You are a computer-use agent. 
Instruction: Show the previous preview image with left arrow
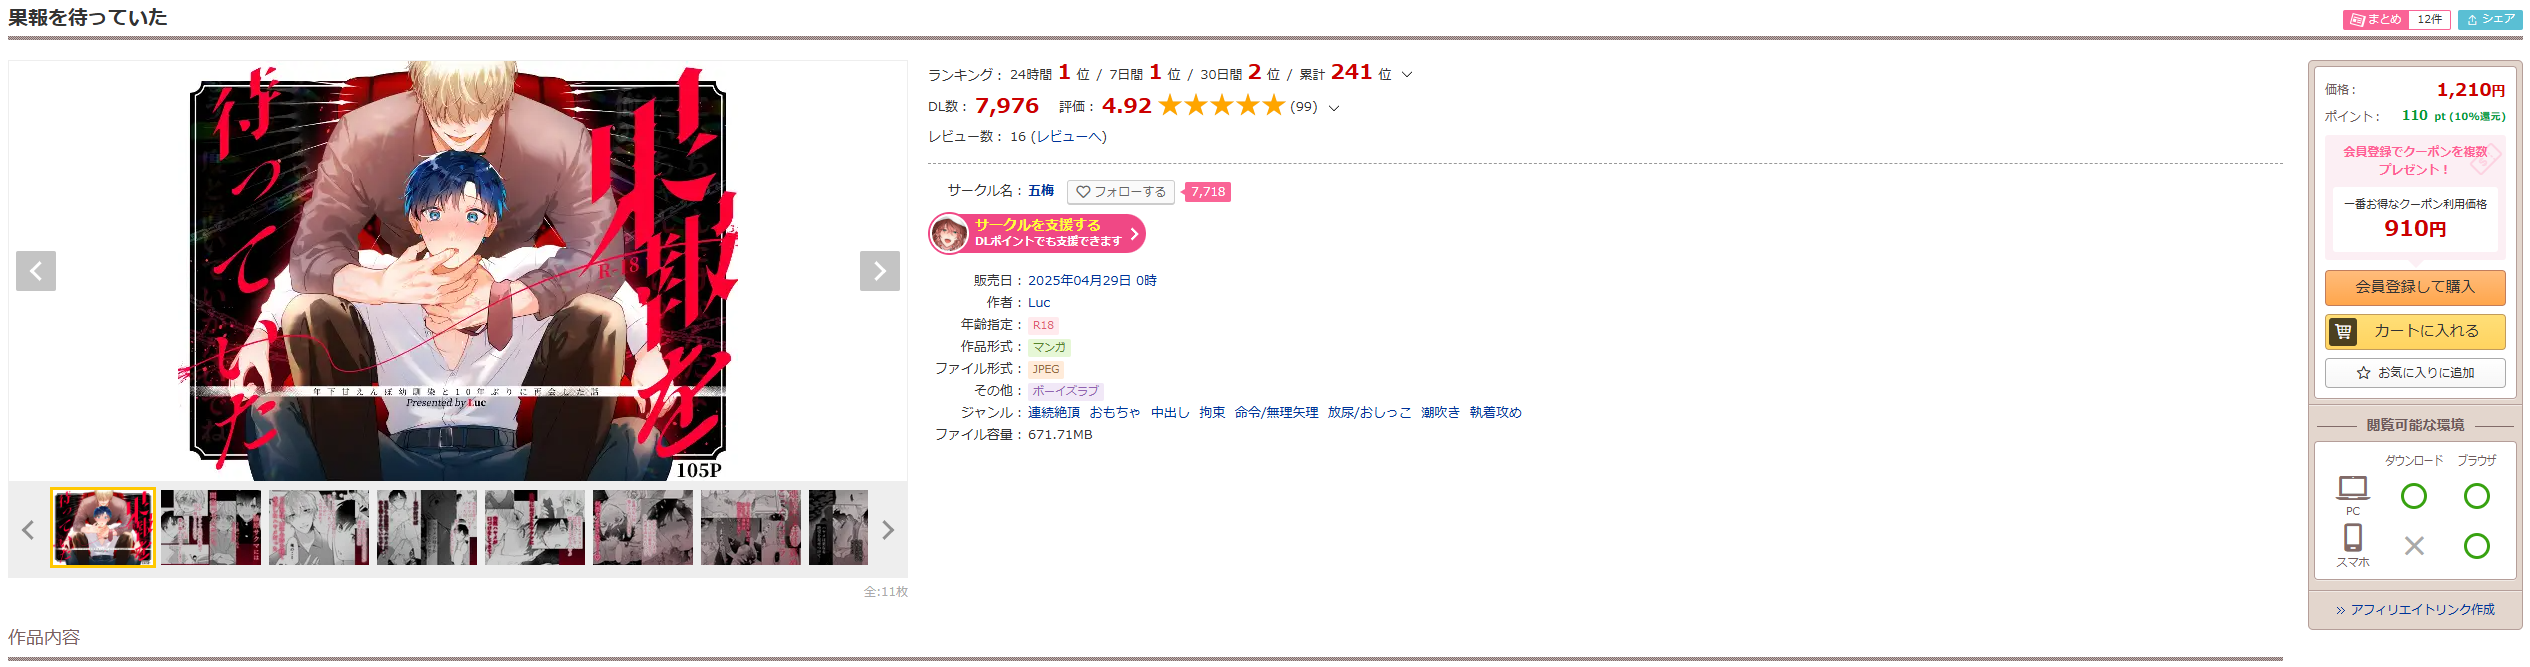(36, 271)
